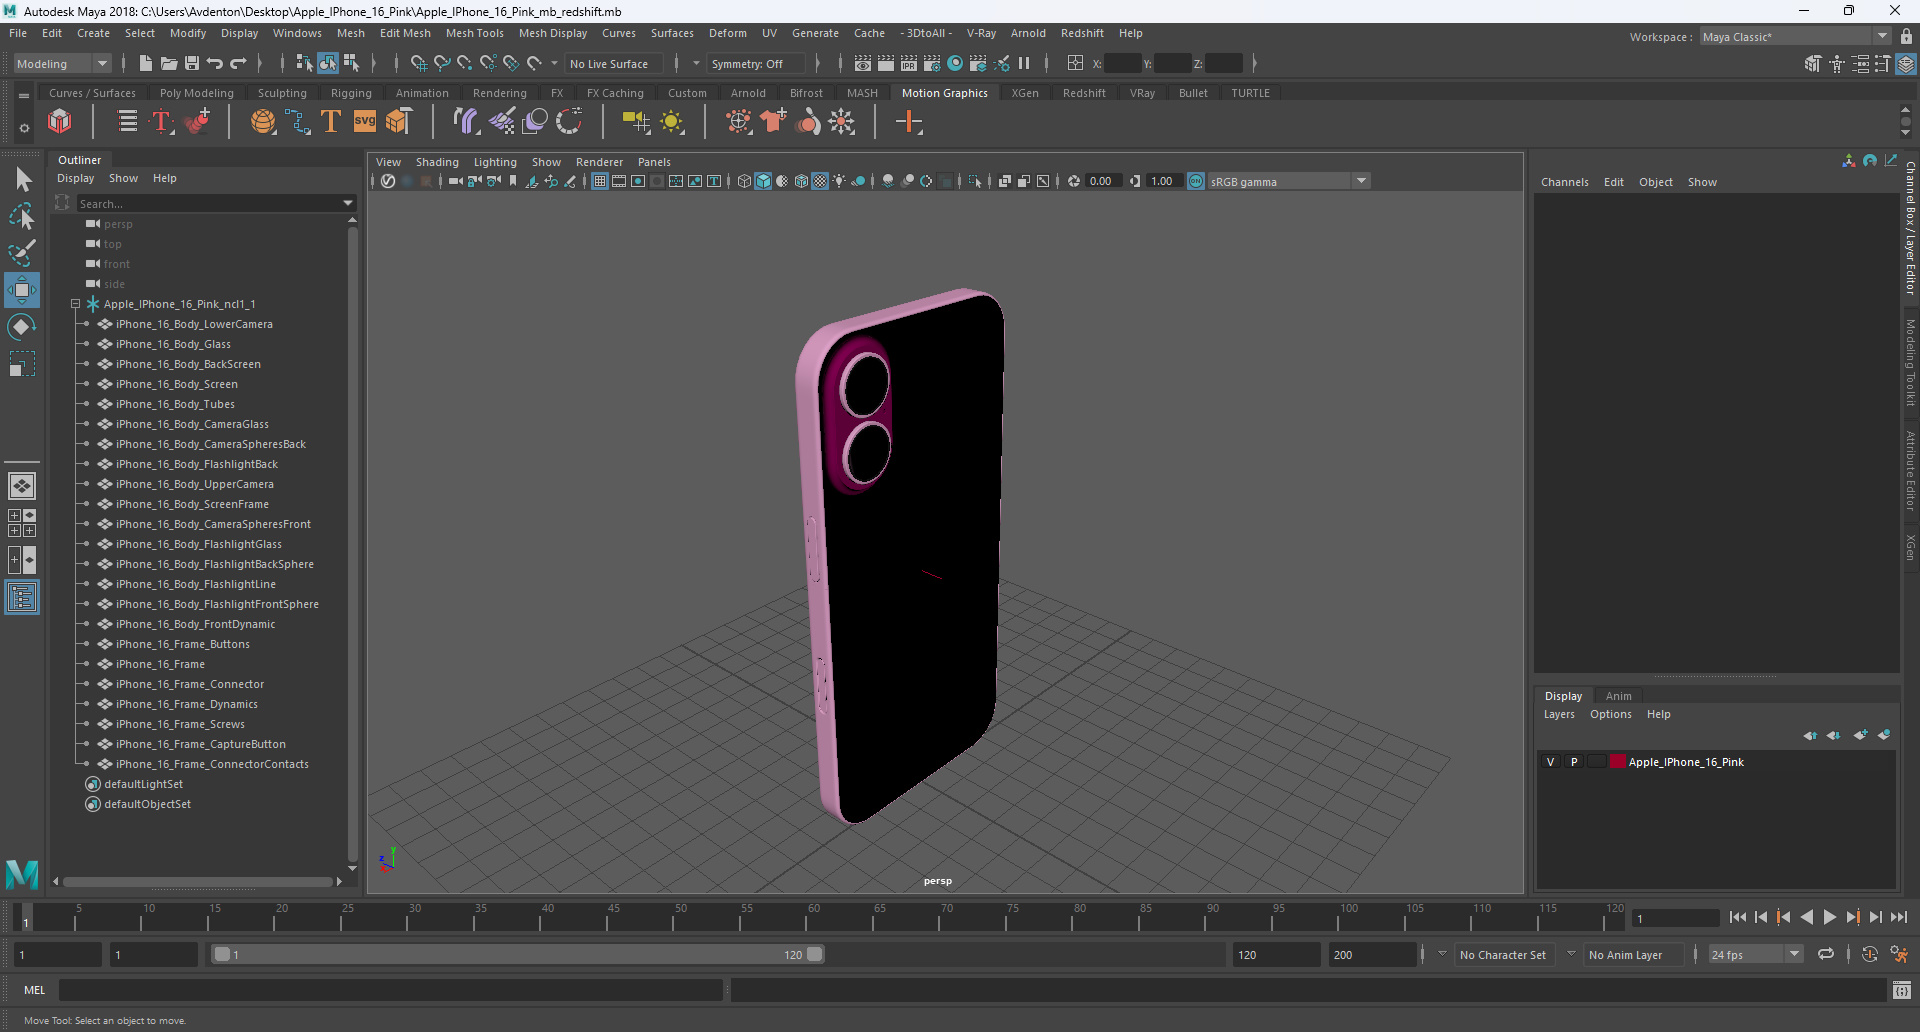Open the viewport Shading menu
This screenshot has height=1032, width=1920.
click(x=437, y=162)
